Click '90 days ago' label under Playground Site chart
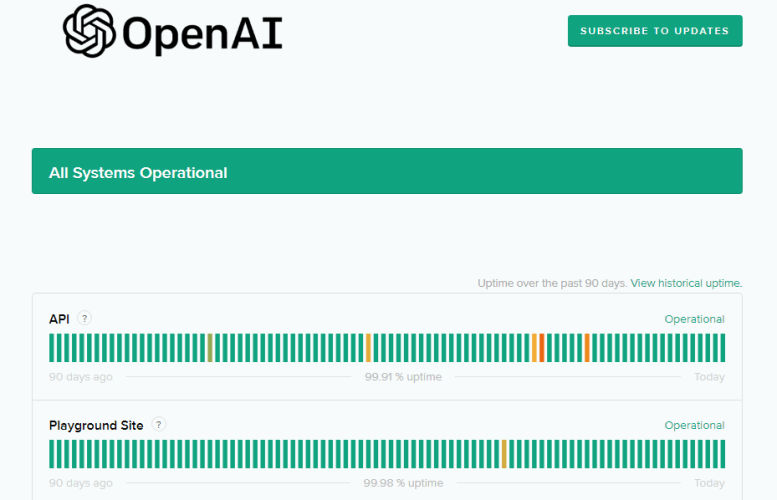777x500 pixels. pyautogui.click(x=81, y=483)
